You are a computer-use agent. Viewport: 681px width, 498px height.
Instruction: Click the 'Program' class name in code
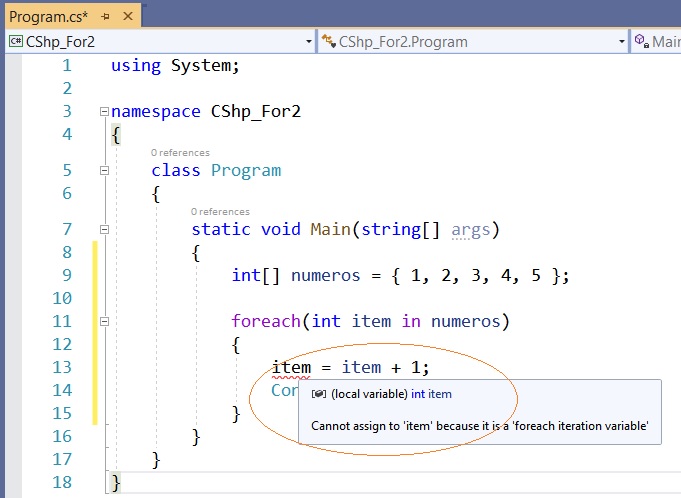point(246,171)
